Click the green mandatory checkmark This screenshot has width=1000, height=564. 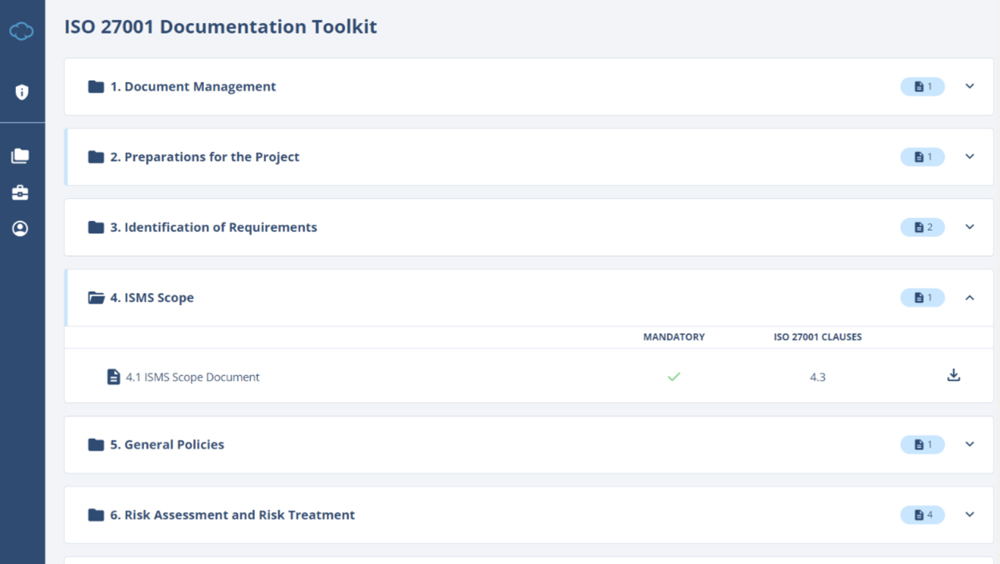(x=674, y=377)
